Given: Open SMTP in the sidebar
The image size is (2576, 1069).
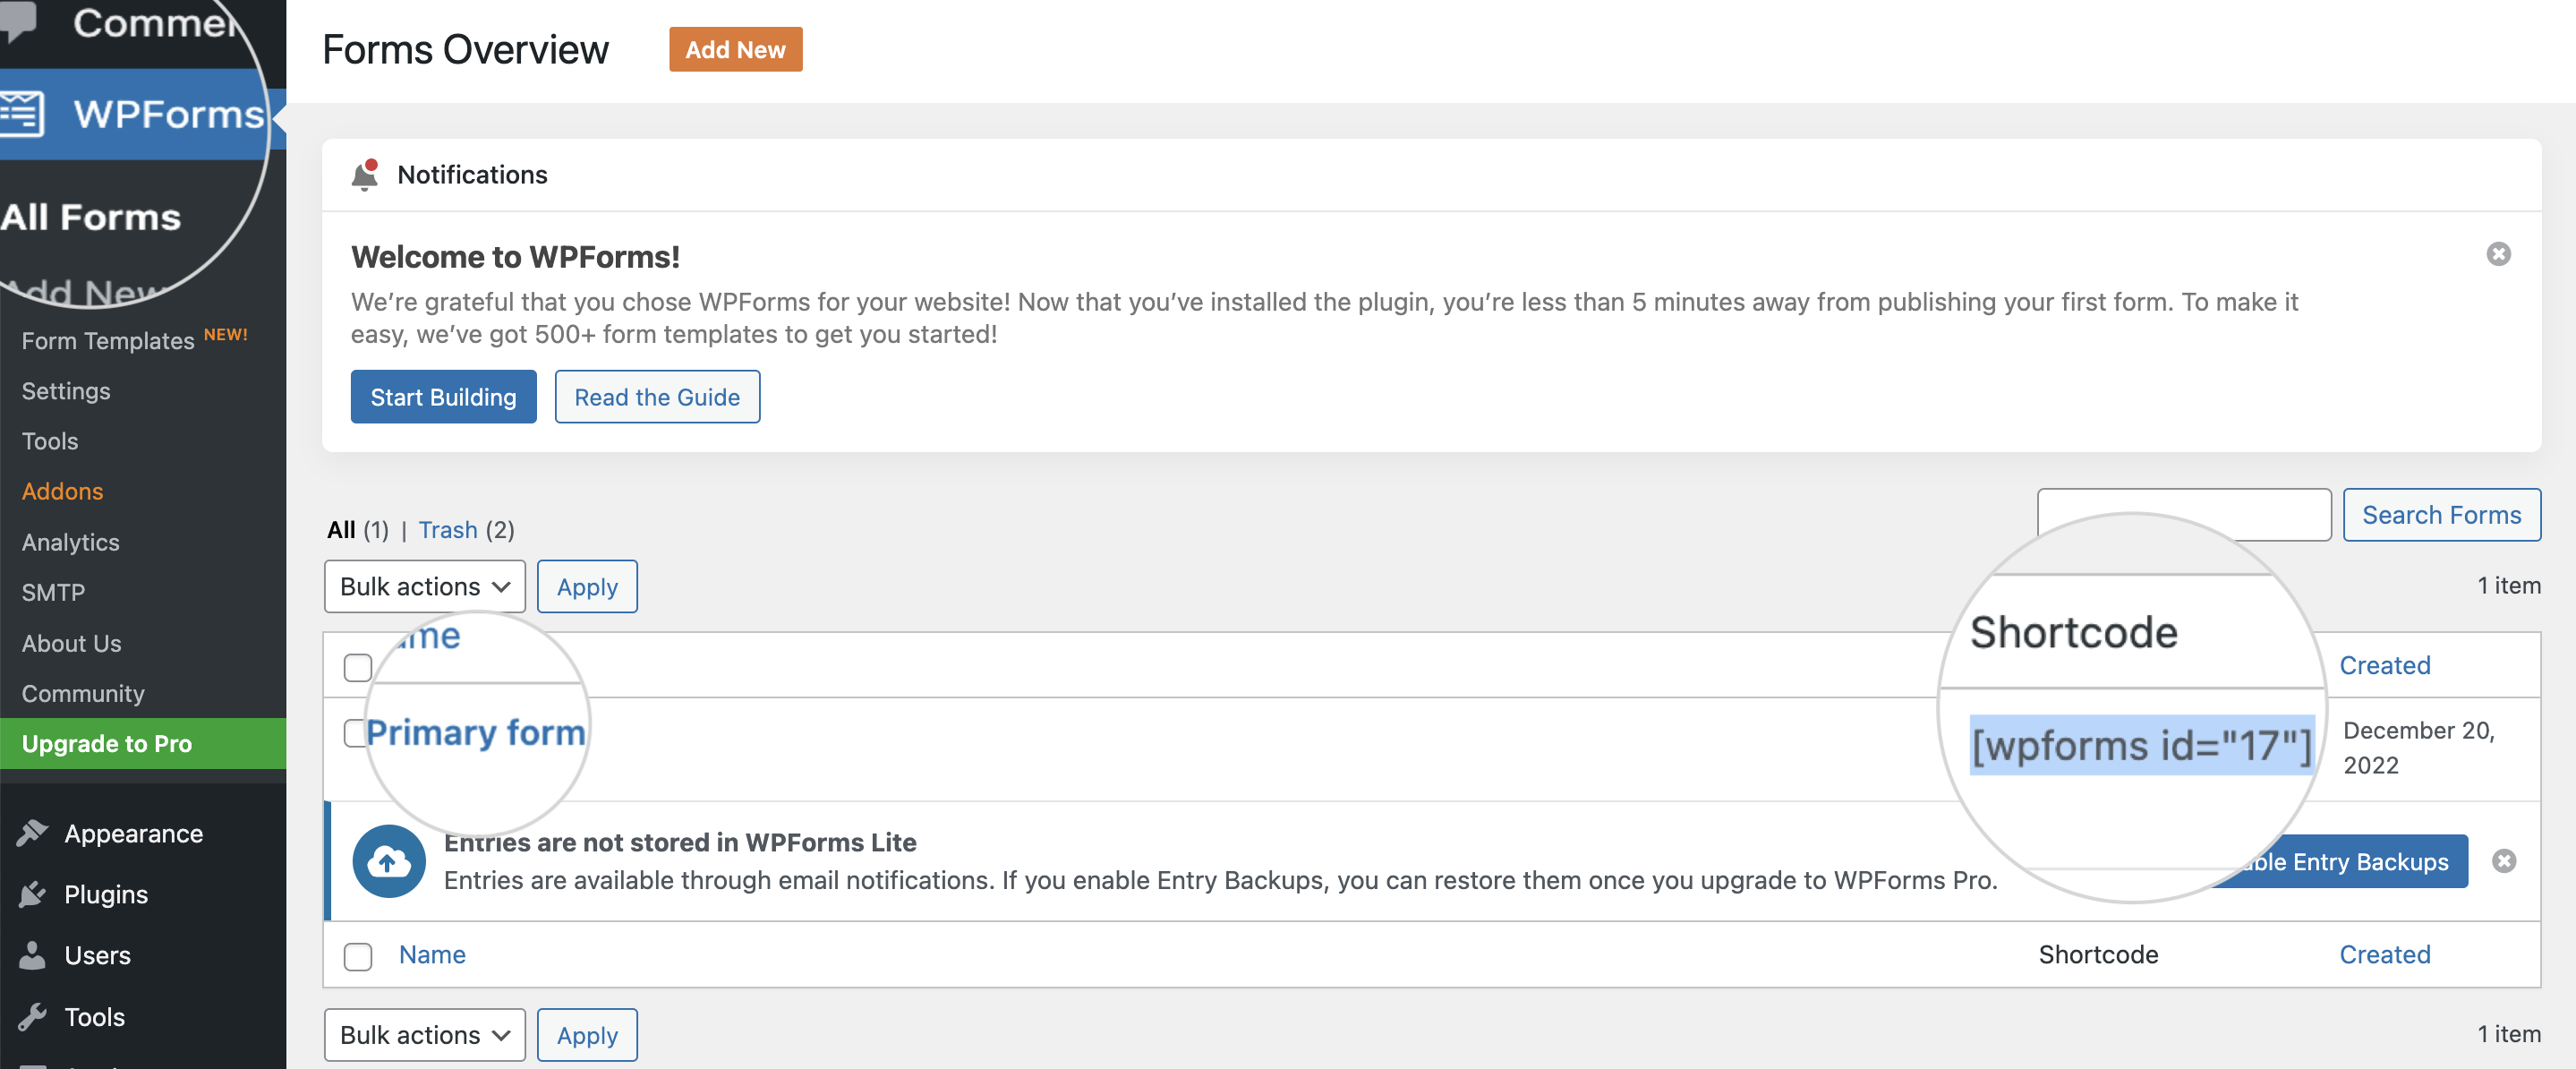Looking at the screenshot, I should tap(53, 592).
